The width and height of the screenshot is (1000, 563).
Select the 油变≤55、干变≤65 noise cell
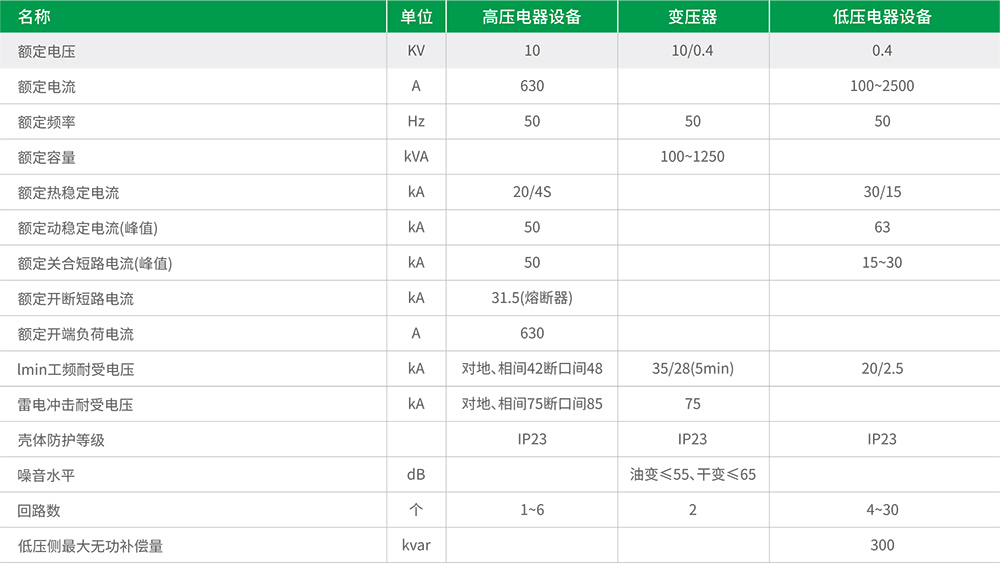click(x=692, y=475)
